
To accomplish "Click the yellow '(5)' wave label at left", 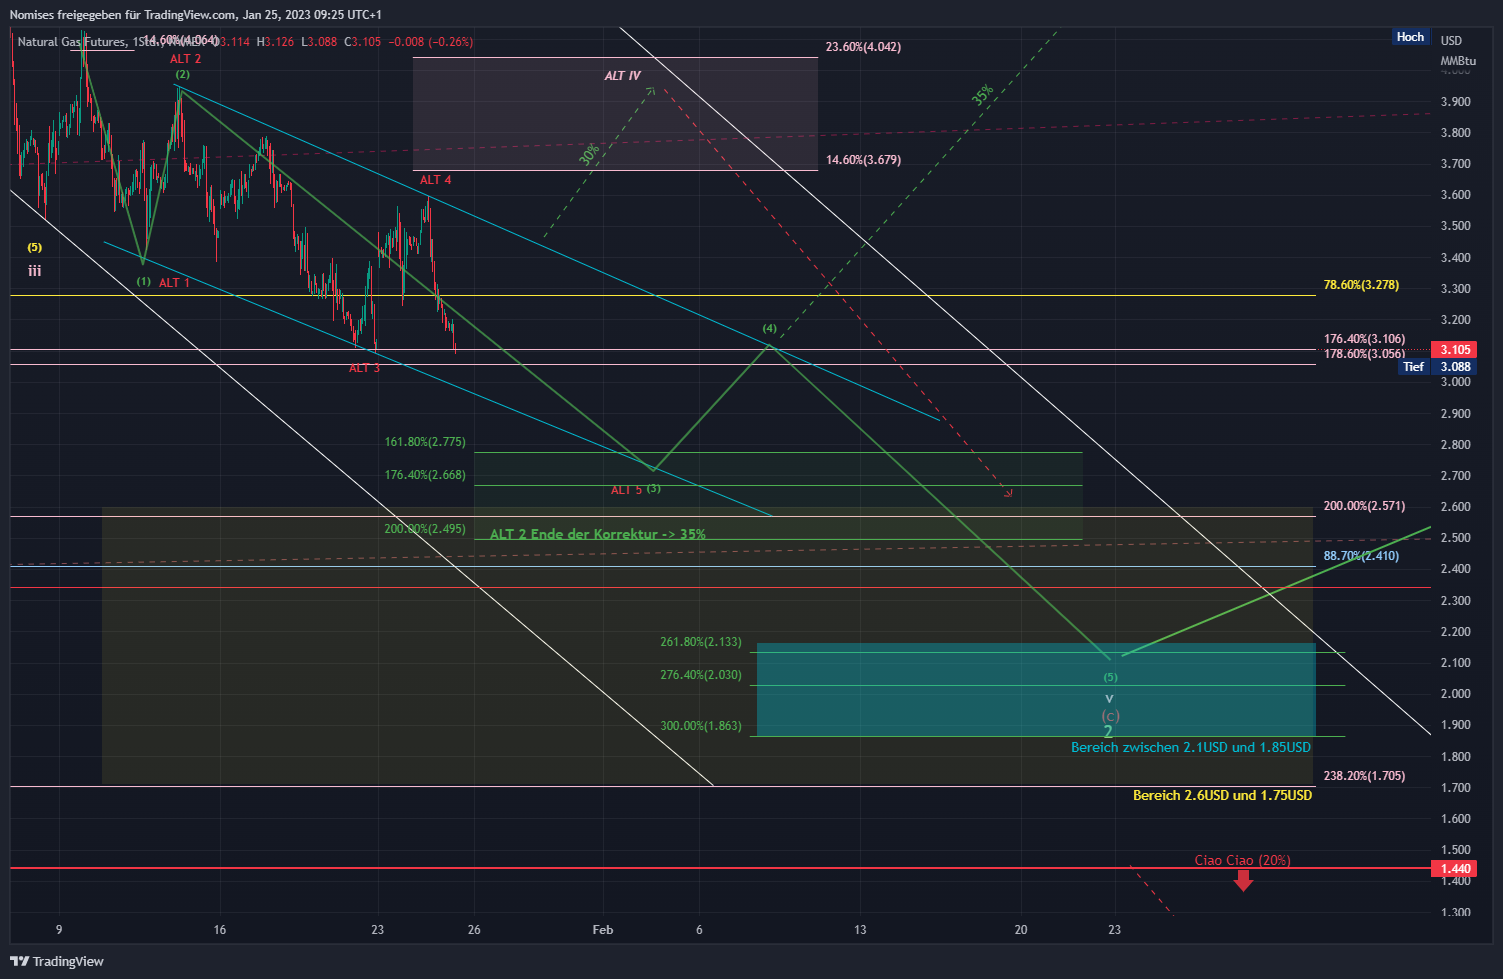I will (35, 248).
